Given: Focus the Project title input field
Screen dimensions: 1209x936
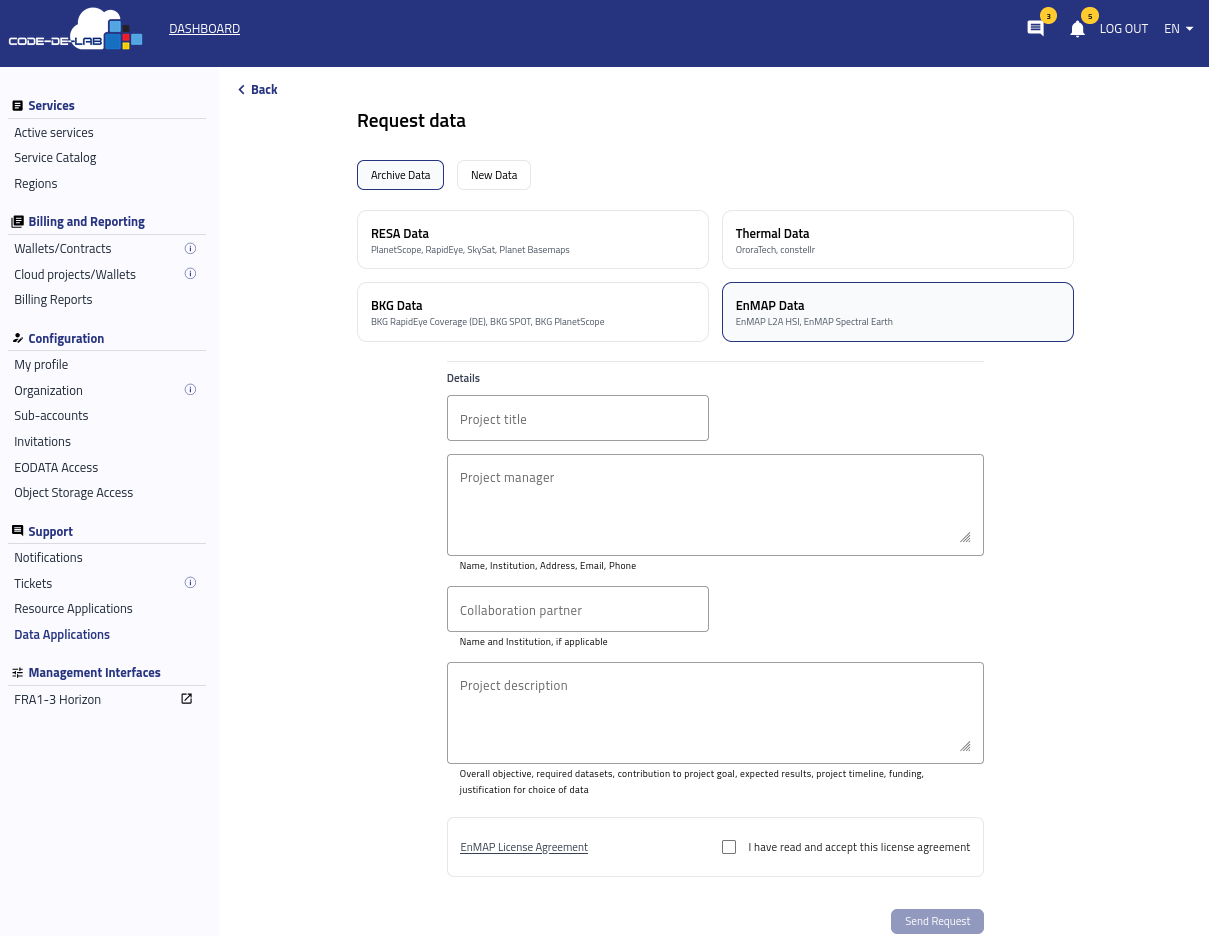Looking at the screenshot, I should click(578, 418).
